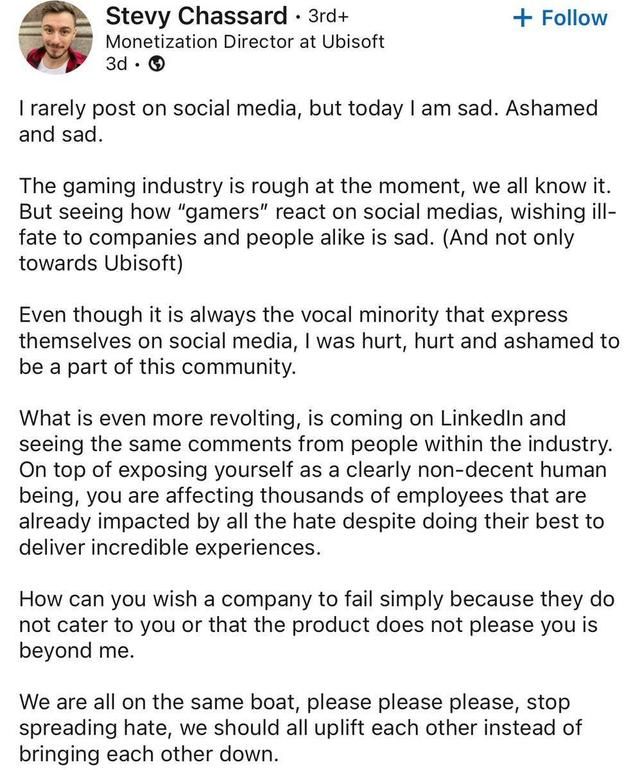Click the paragraph starting "How can you wish"
Image resolution: width=640 pixels, height=770 pixels.
318,625
